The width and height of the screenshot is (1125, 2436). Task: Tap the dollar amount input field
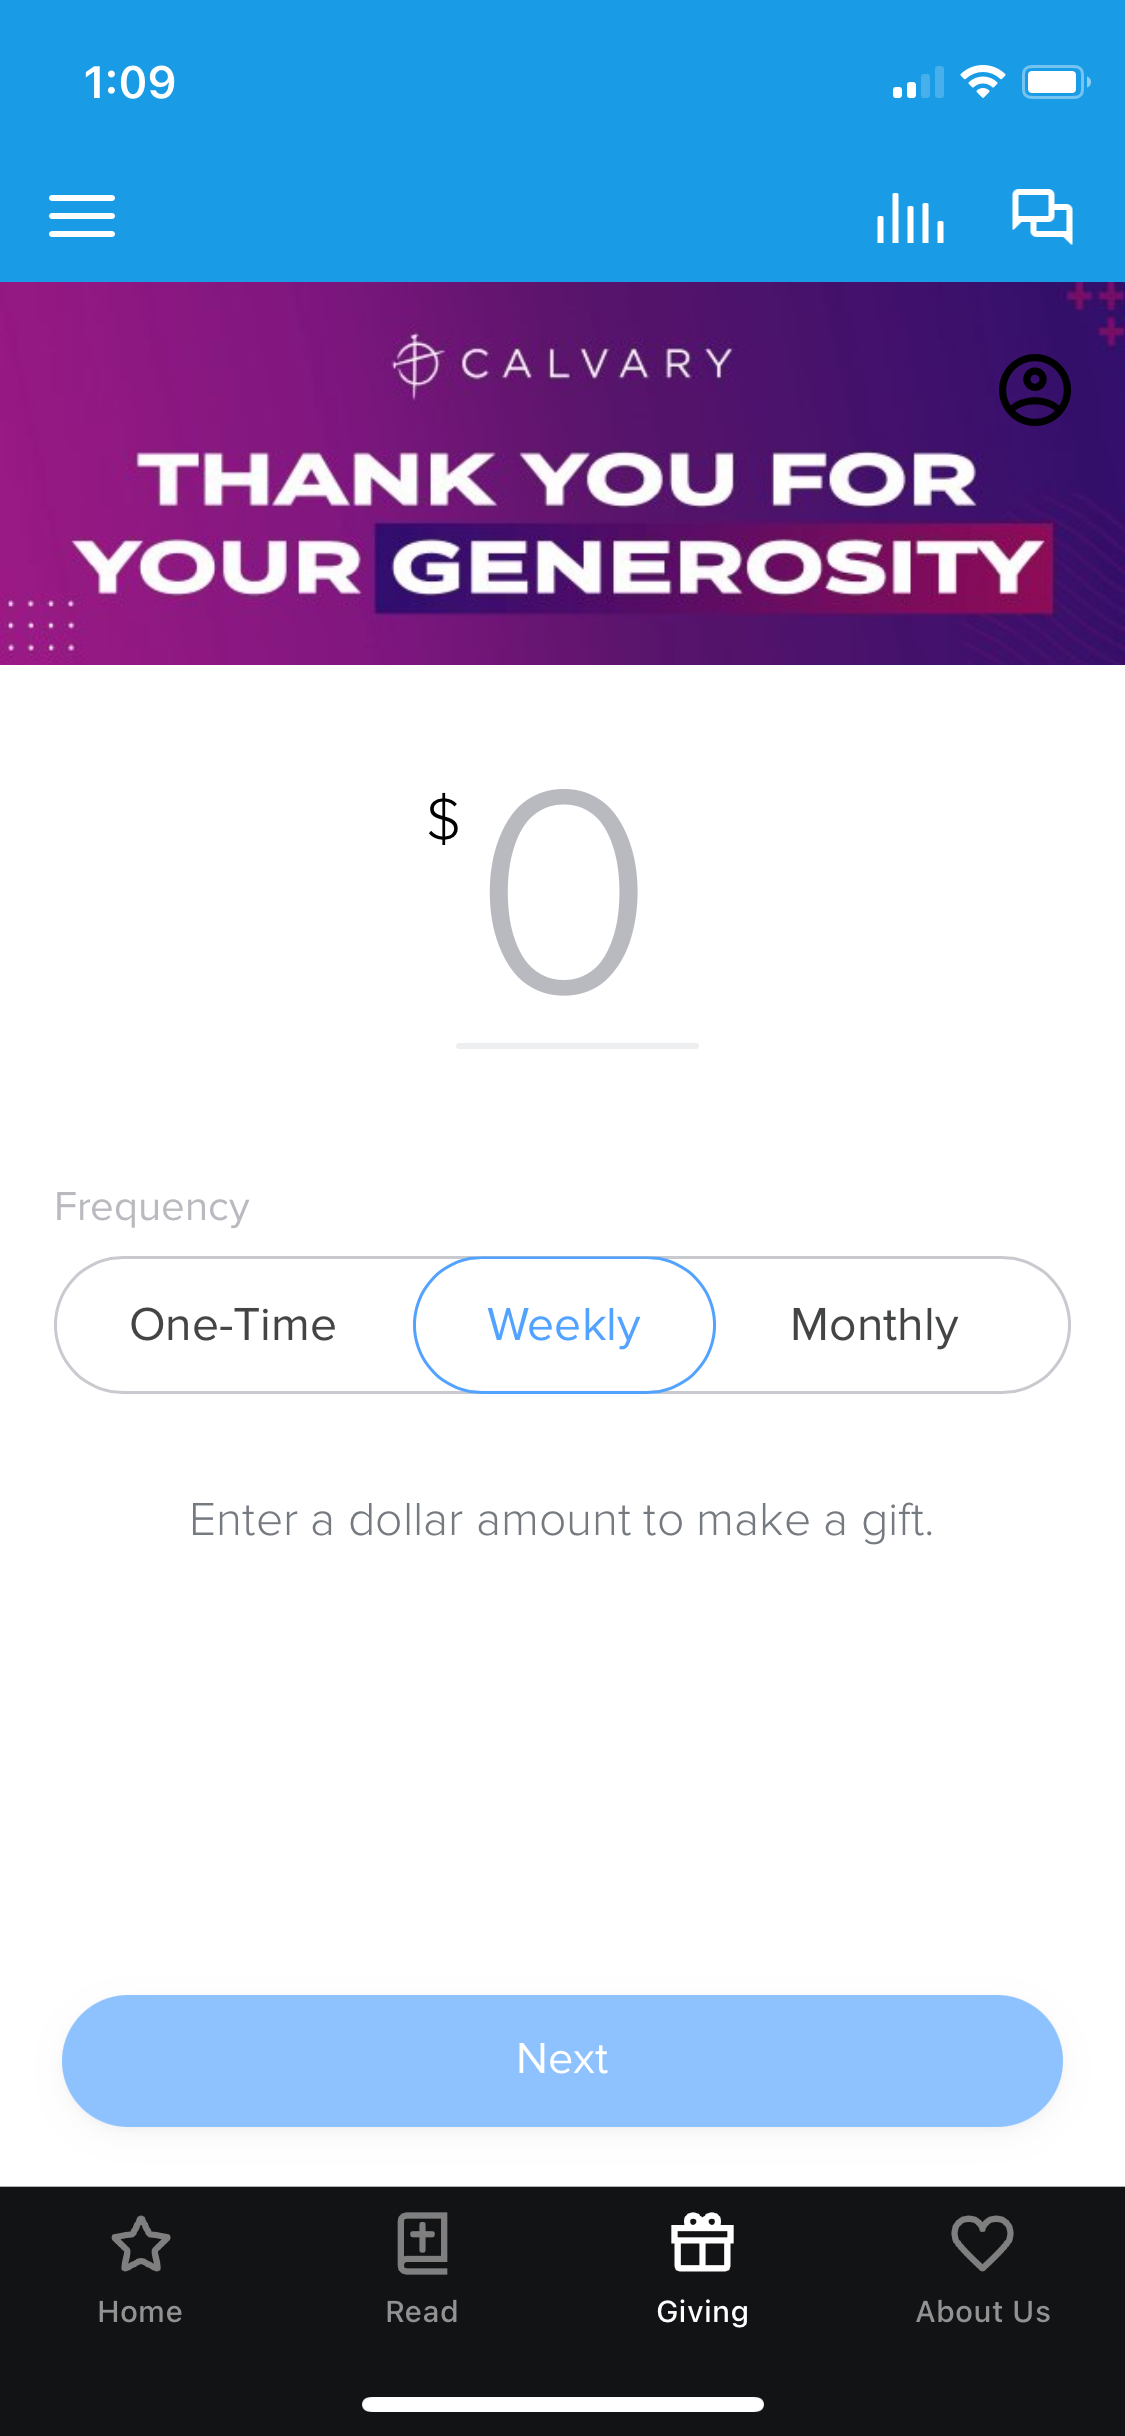[565, 895]
